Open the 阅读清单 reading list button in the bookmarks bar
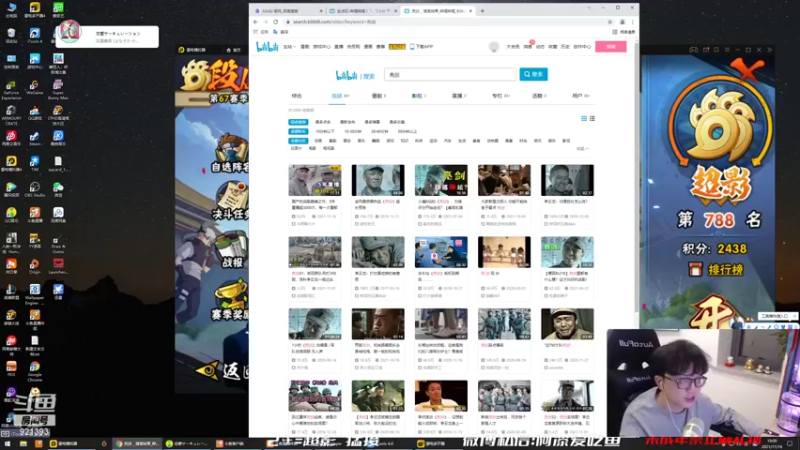 pyautogui.click(x=624, y=32)
